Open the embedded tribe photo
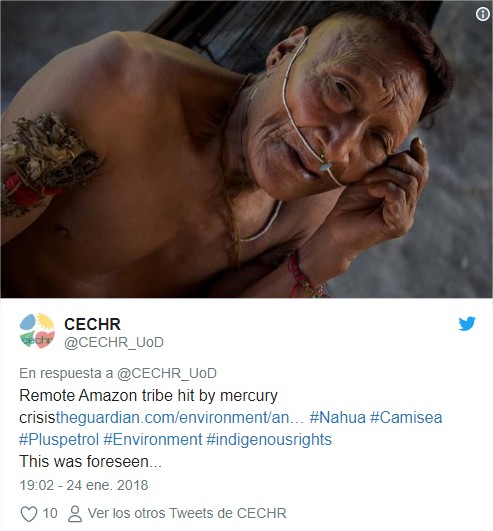The image size is (493, 531). 246,149
